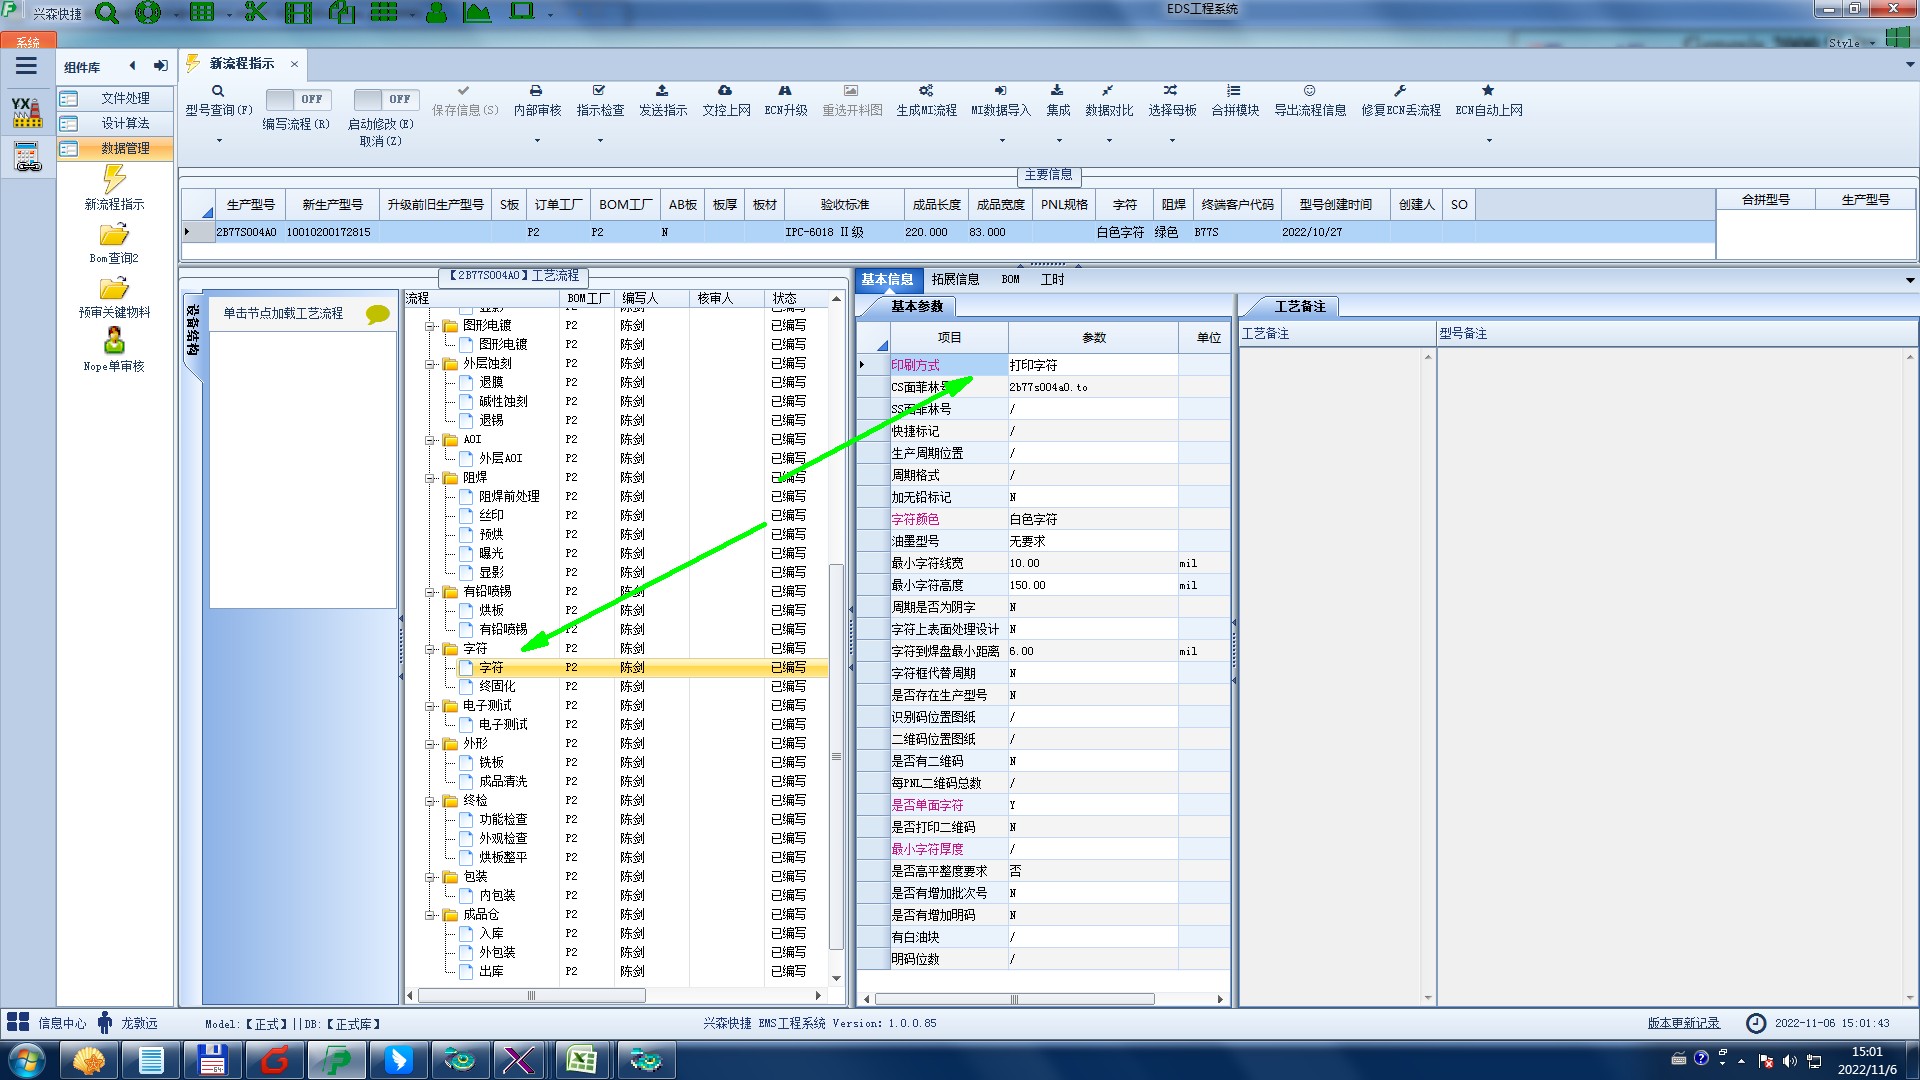Click the 发送指示 icon
The height and width of the screenshot is (1080, 1920).
pyautogui.click(x=662, y=91)
